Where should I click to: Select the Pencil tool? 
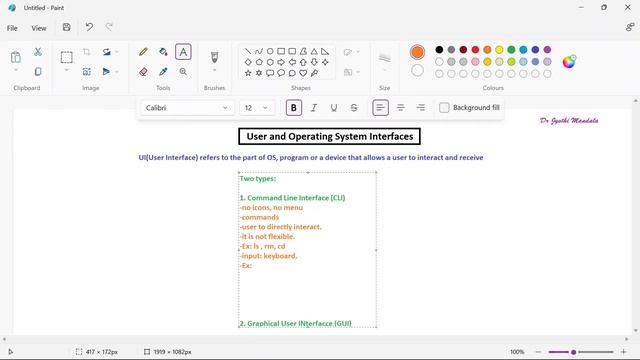pyautogui.click(x=143, y=51)
